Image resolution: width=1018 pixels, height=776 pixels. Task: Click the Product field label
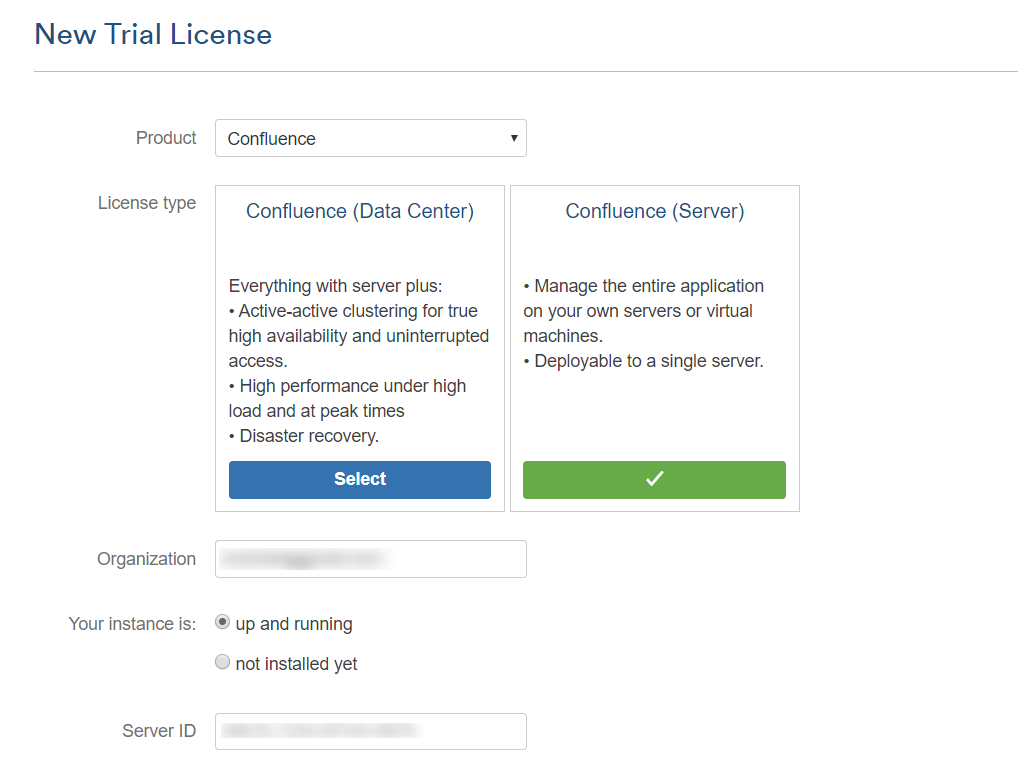pos(166,138)
